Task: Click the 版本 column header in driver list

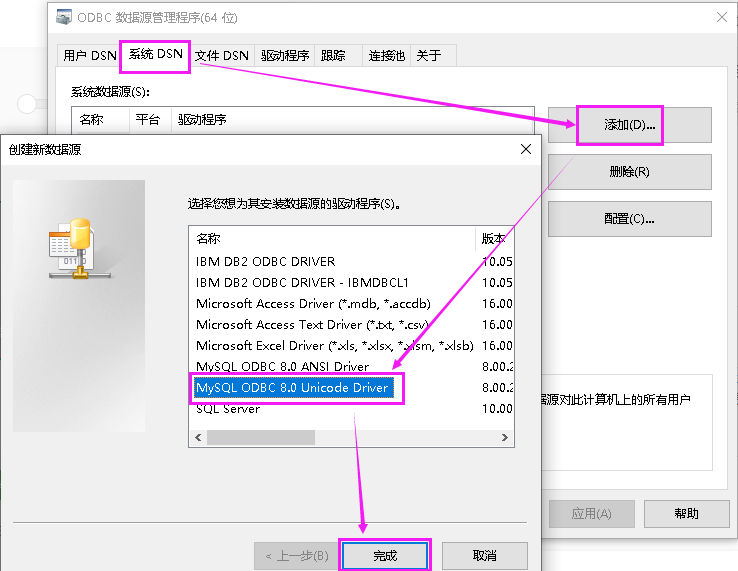Action: [x=494, y=239]
